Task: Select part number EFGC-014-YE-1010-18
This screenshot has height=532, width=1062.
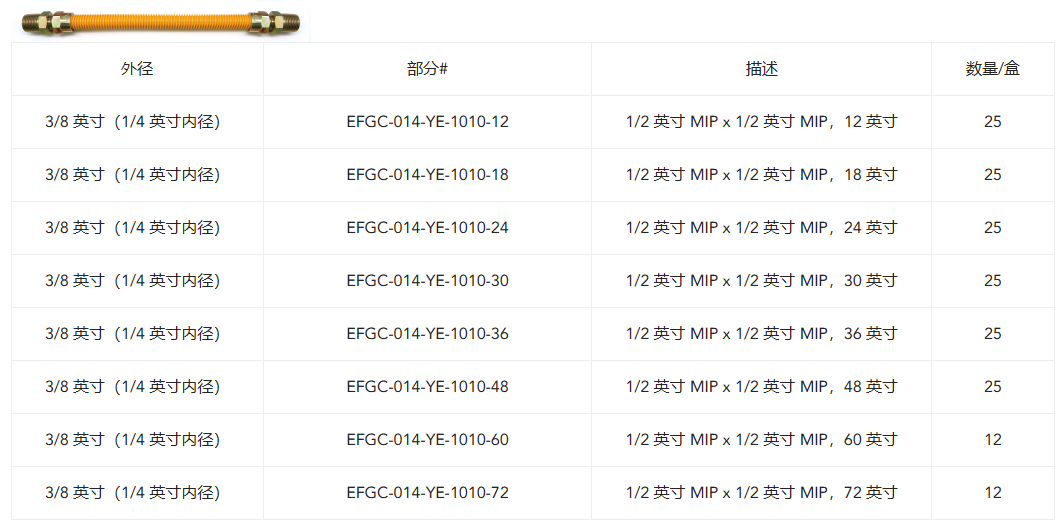Action: point(427,174)
